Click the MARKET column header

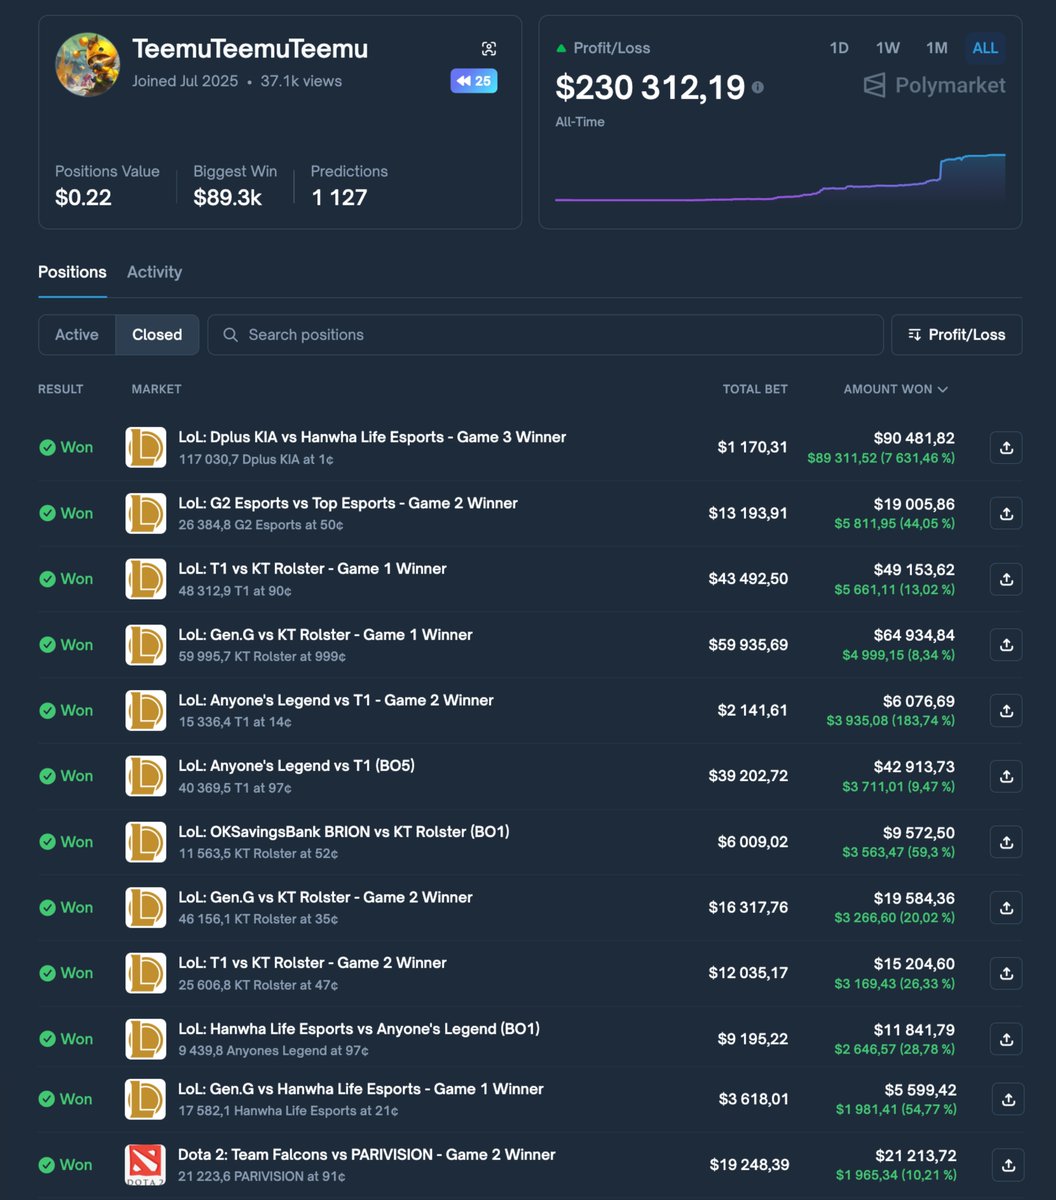click(x=156, y=389)
